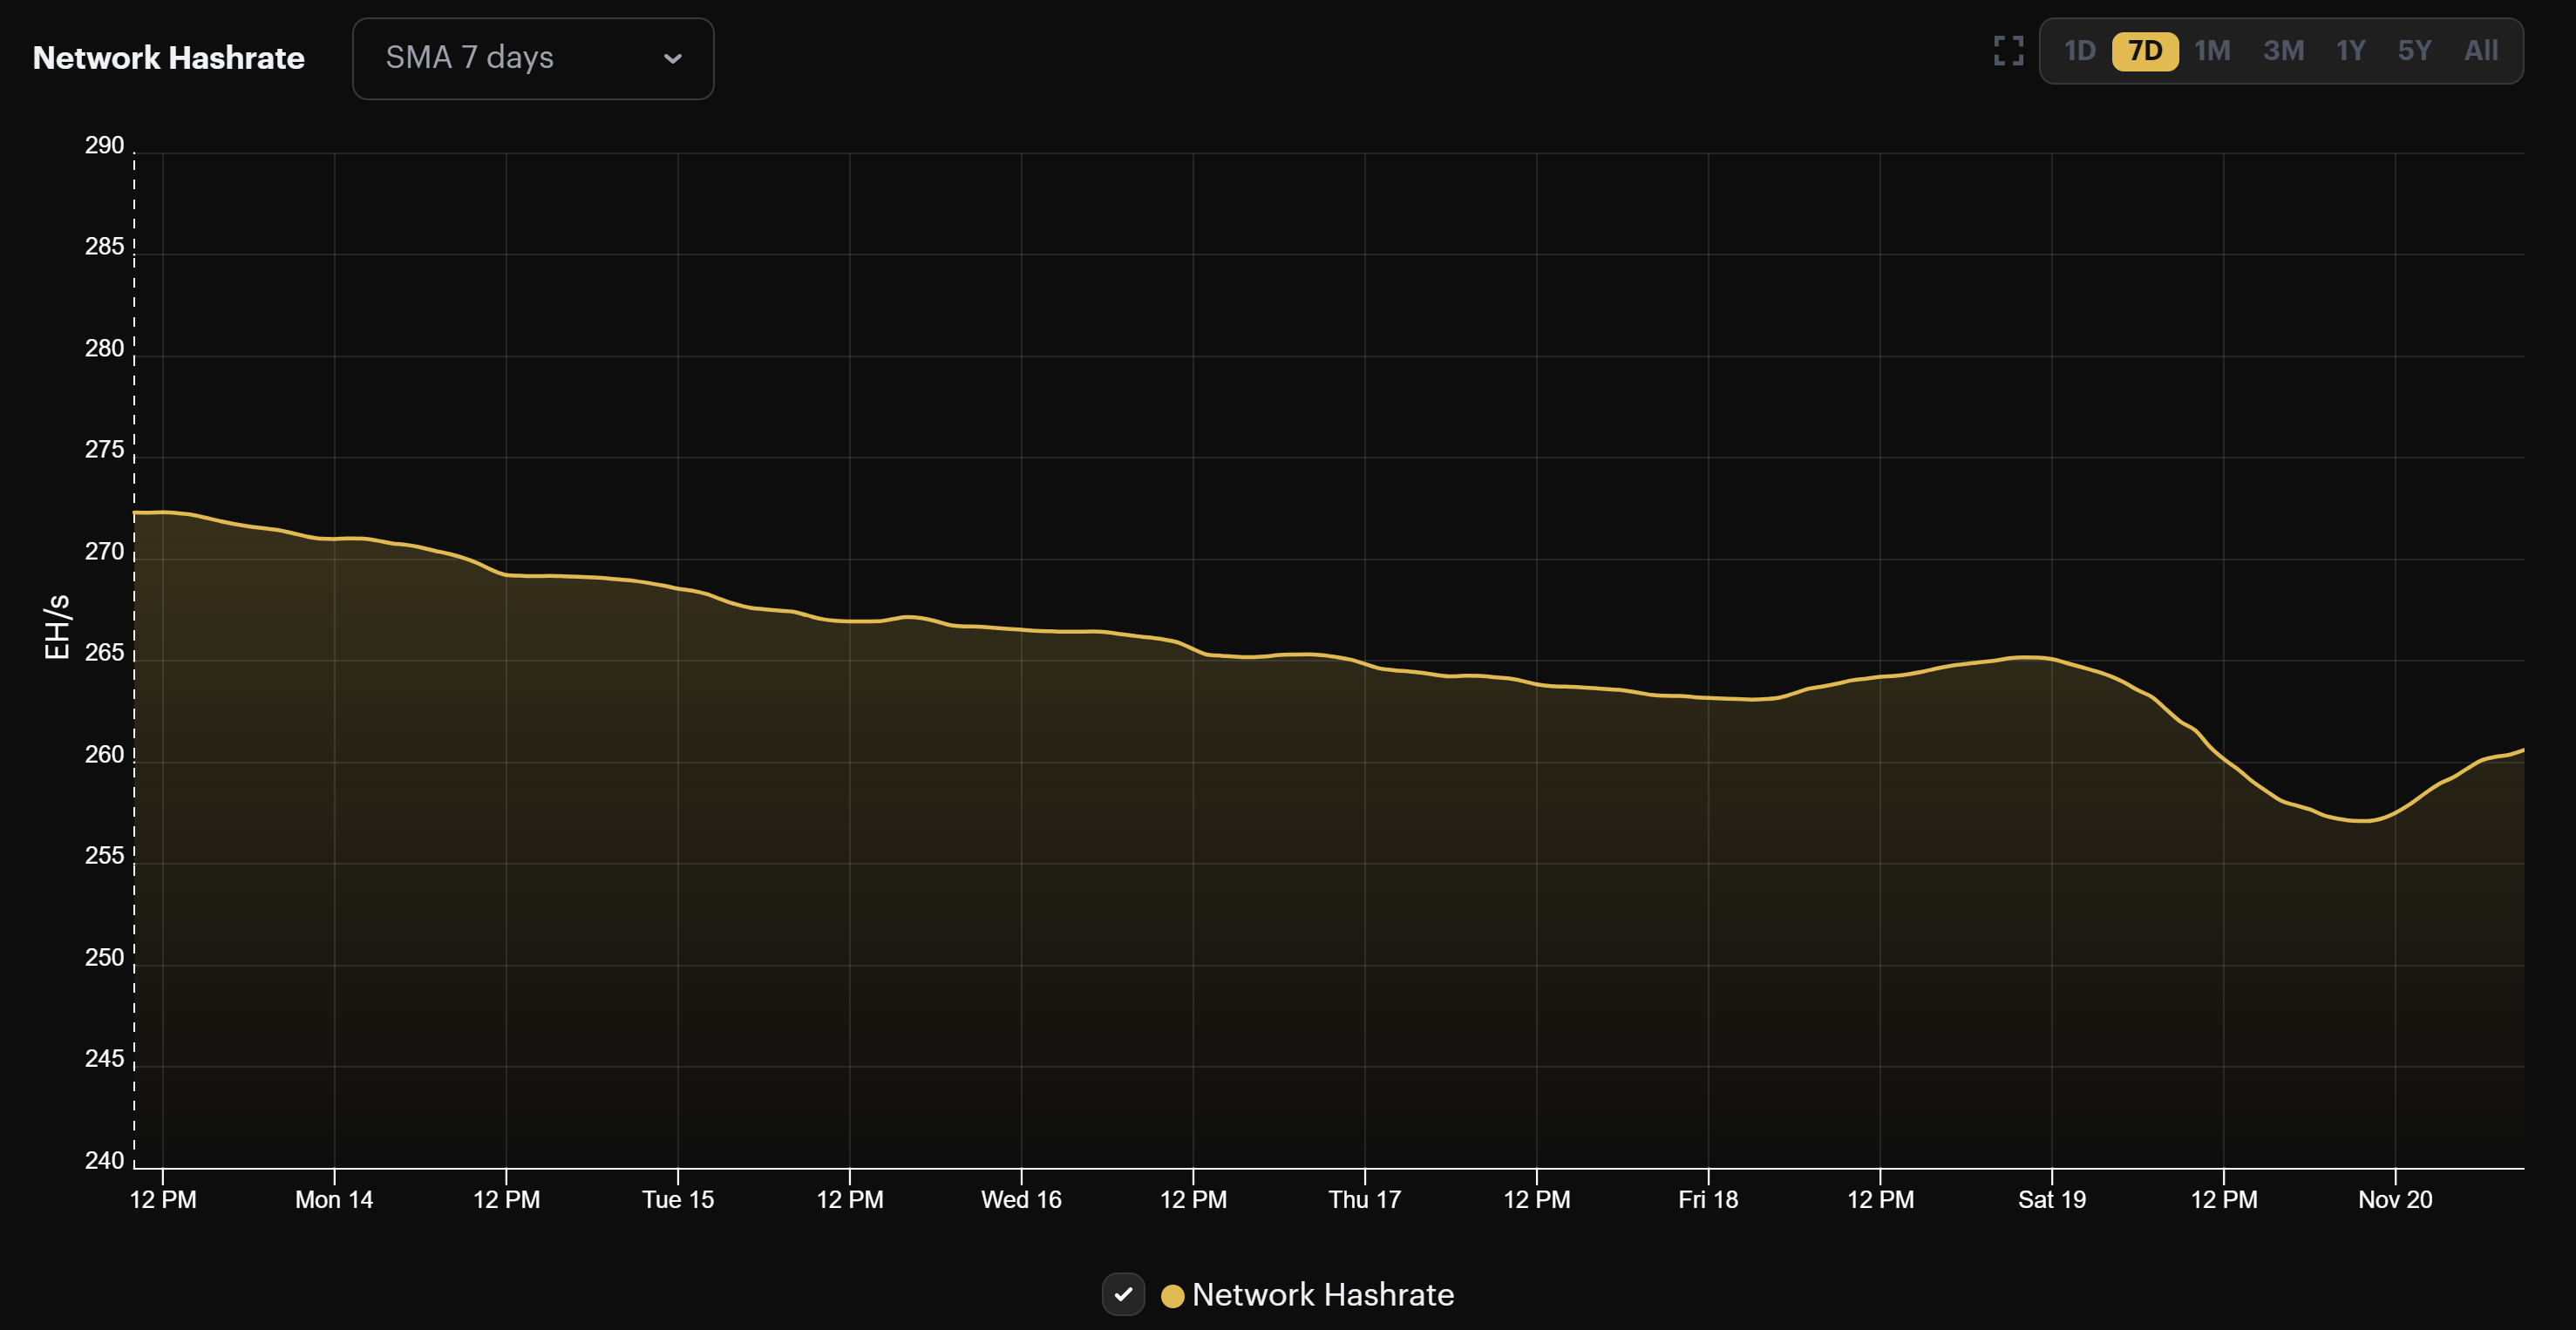Click the SMA 7 days text field

coord(470,58)
